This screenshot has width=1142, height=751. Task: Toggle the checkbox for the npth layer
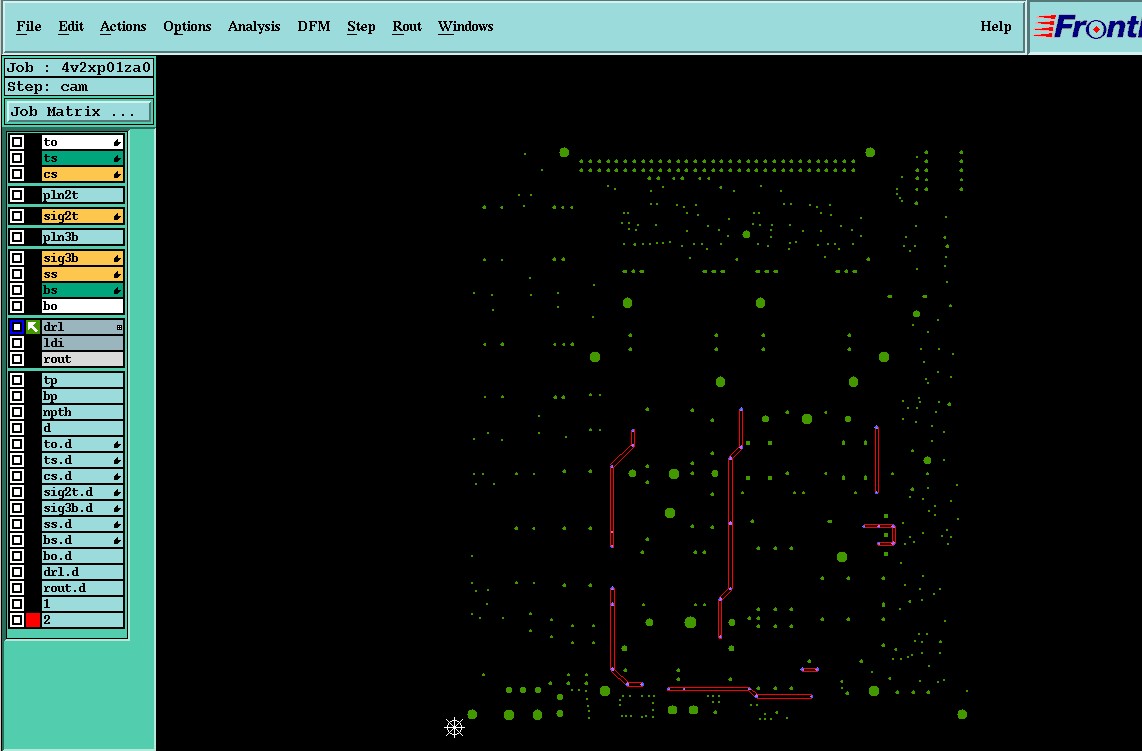(17, 412)
